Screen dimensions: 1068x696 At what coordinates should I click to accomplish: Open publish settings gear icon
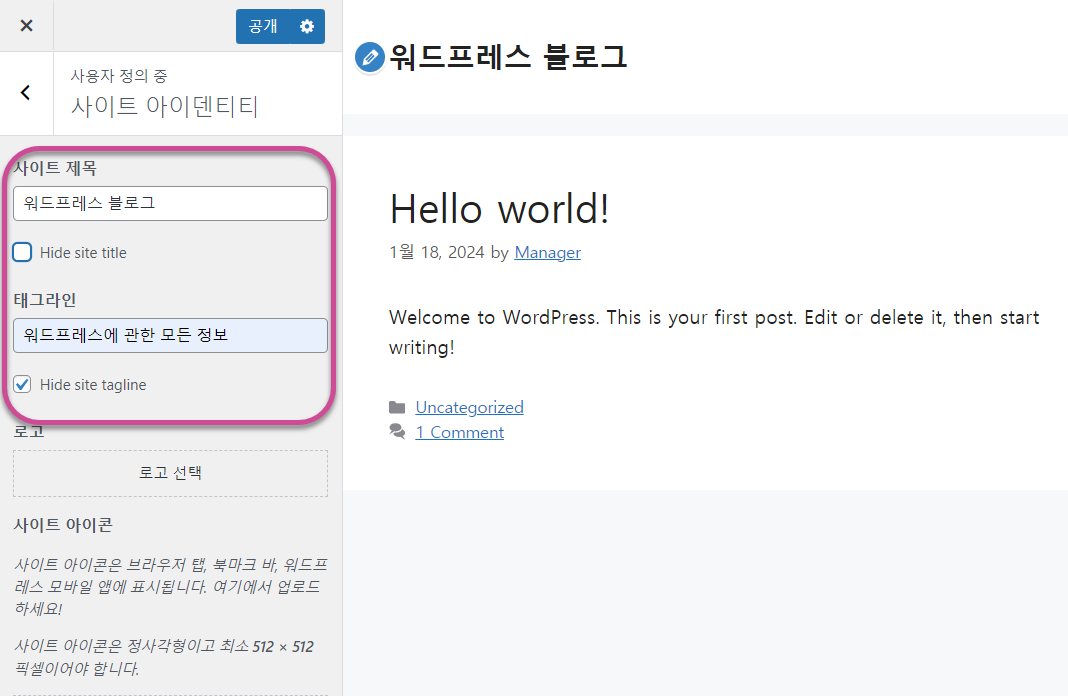pyautogui.click(x=307, y=27)
